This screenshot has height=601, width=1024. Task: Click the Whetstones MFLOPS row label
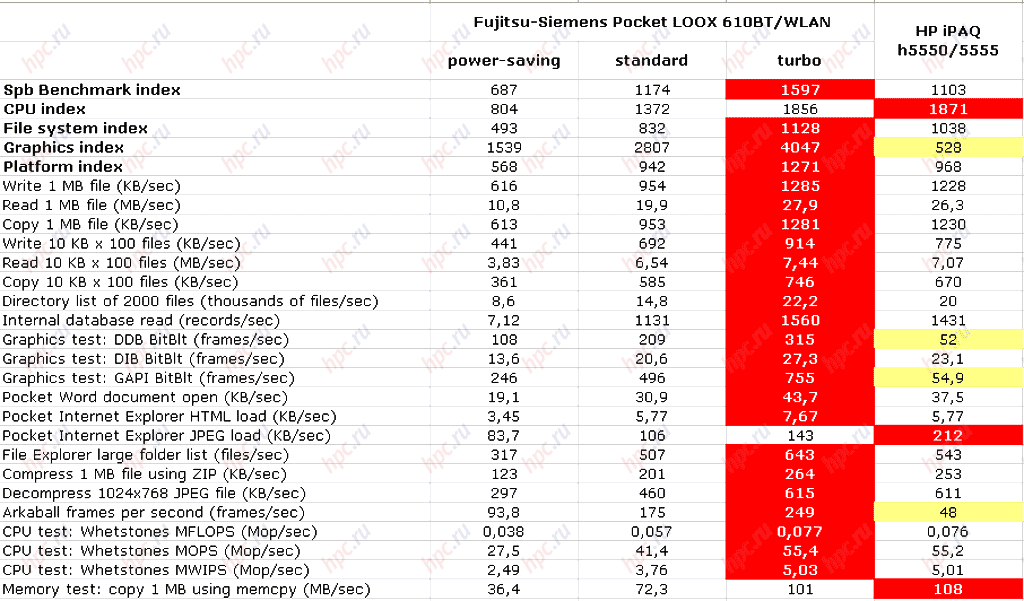160,532
